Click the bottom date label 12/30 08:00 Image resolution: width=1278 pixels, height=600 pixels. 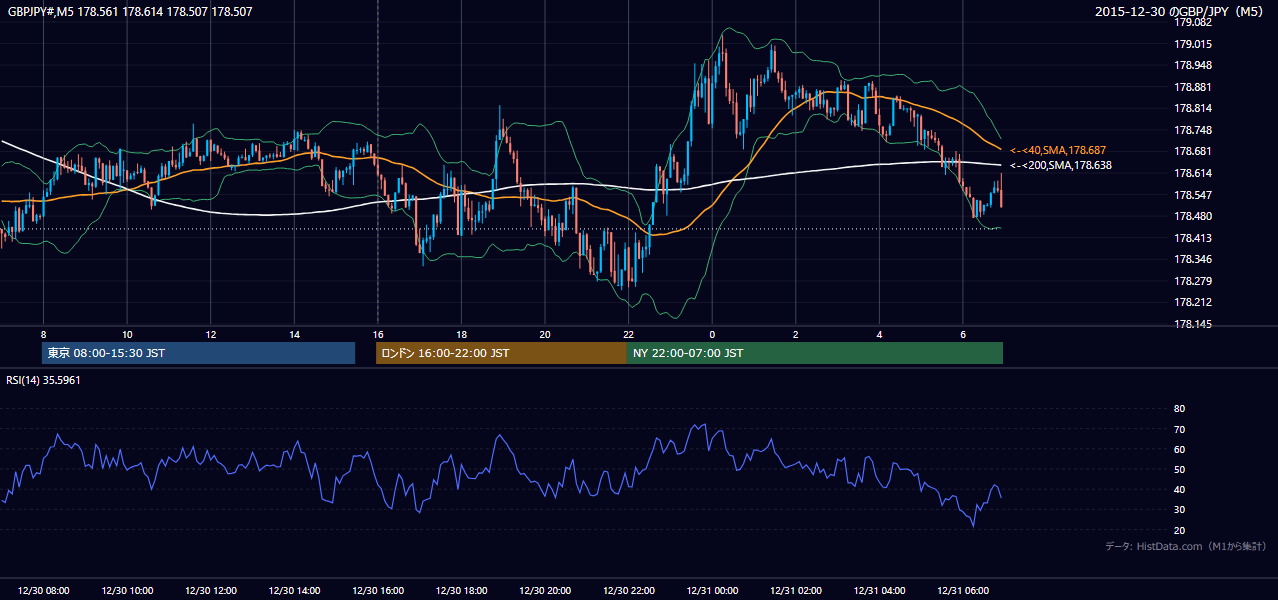tap(43, 591)
